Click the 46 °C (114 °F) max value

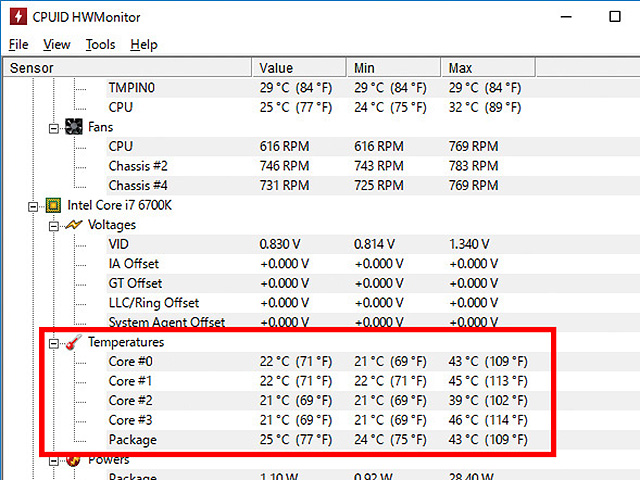[x=488, y=421]
